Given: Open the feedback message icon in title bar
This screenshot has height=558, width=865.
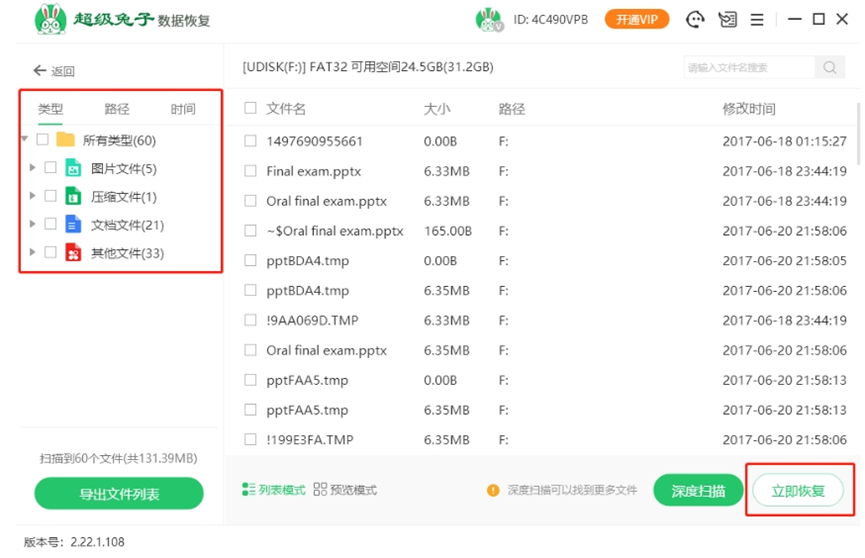Looking at the screenshot, I should tap(727, 19).
